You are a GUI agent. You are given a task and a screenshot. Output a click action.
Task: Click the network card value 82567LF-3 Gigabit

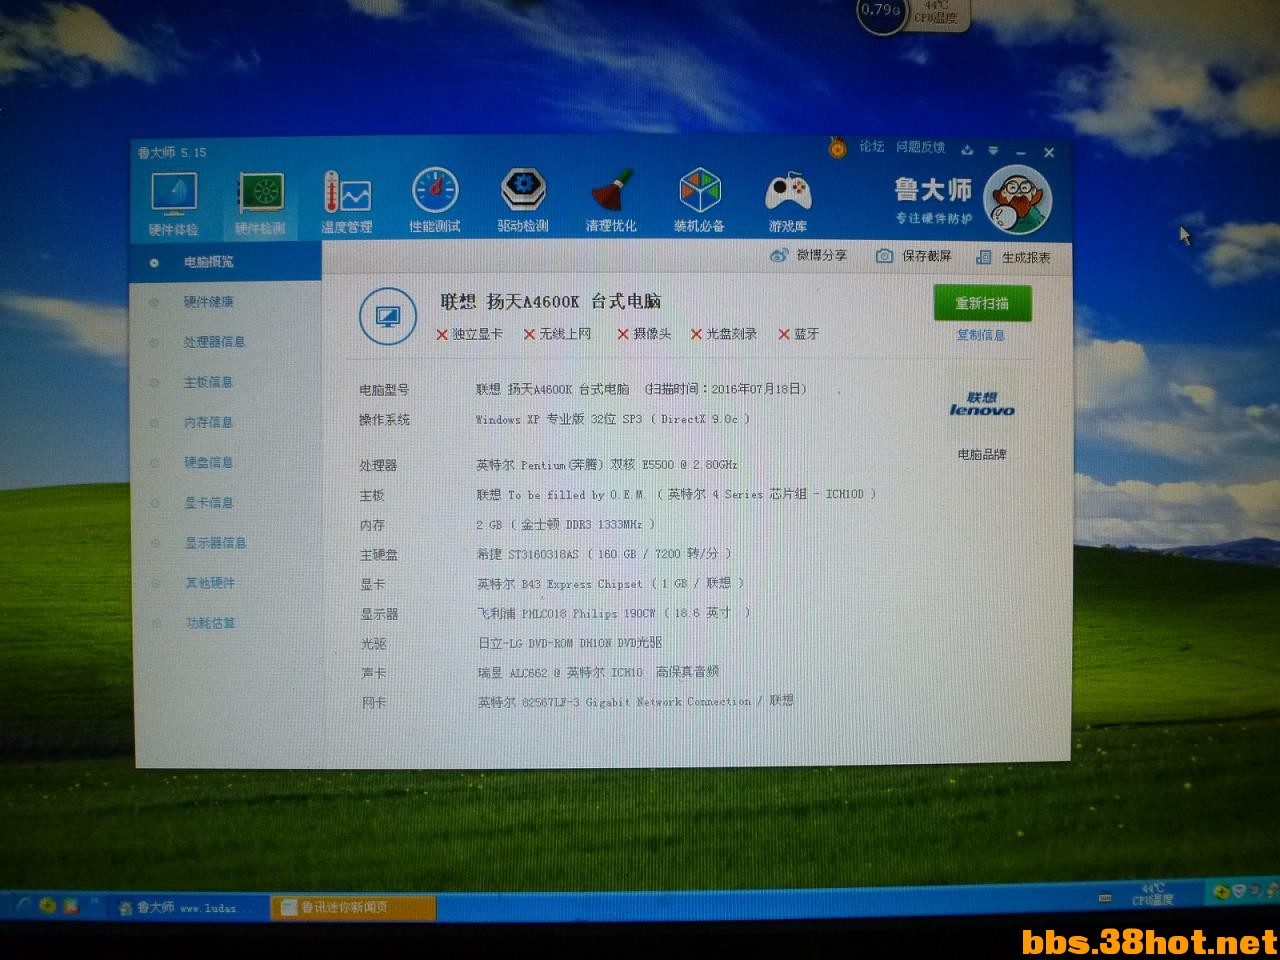[x=636, y=701]
